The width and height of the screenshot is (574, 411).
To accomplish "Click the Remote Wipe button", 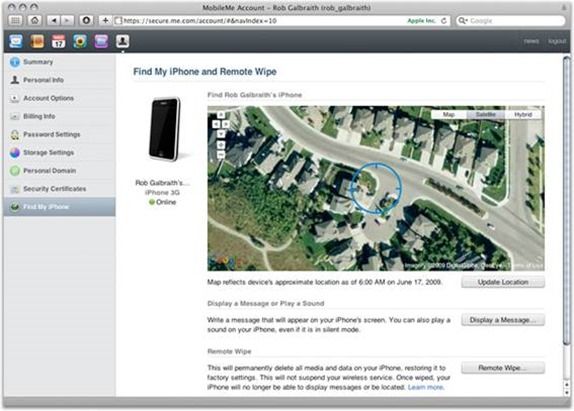I will (503, 368).
